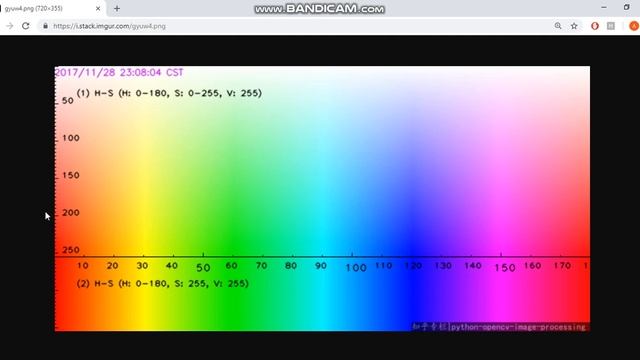Image resolution: width=640 pixels, height=360 pixels.
Task: Click the hue axis value 140
Action: click(x=473, y=266)
